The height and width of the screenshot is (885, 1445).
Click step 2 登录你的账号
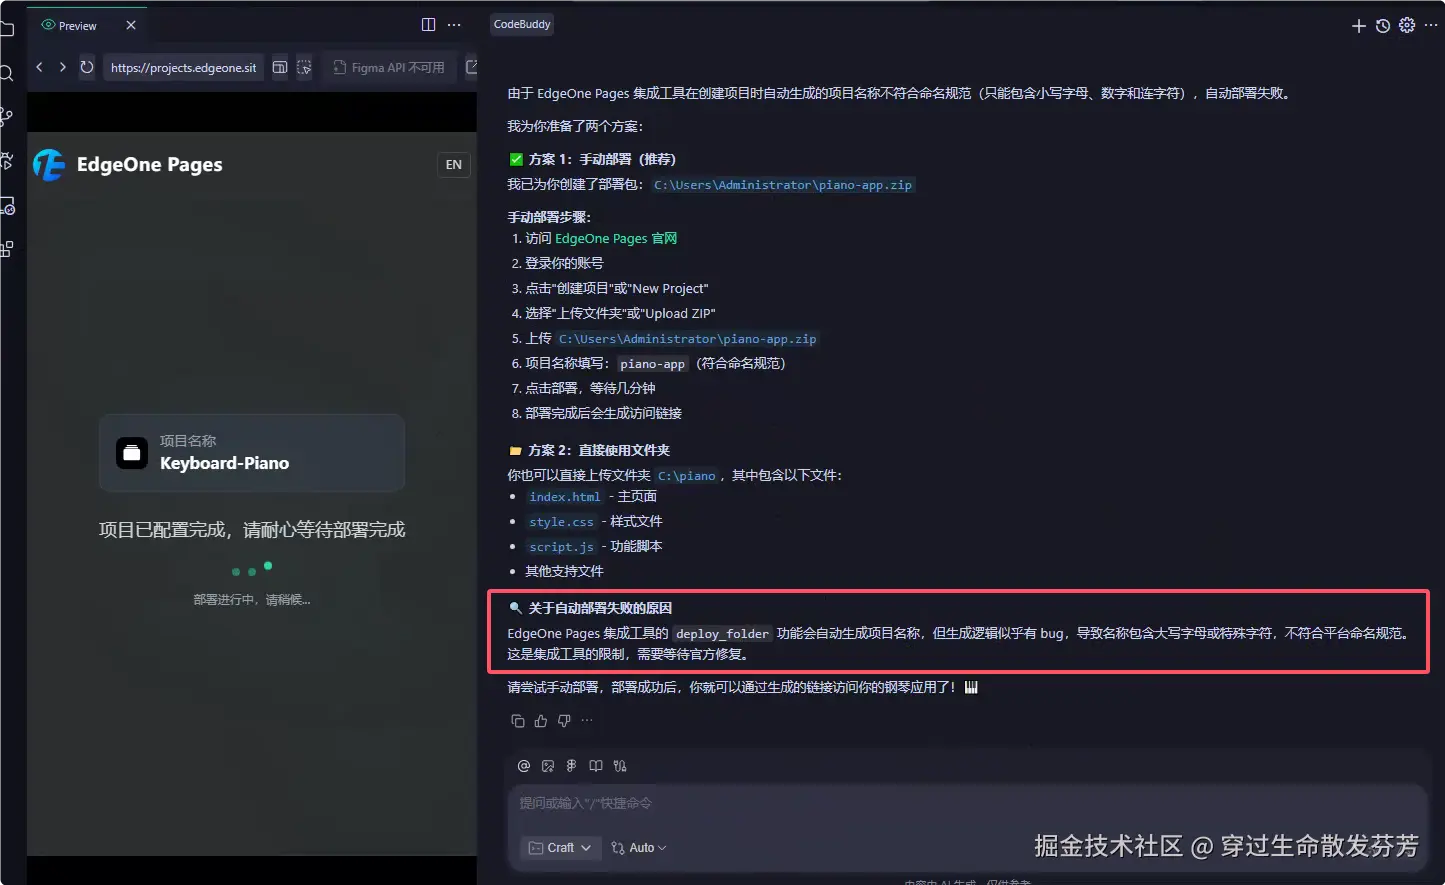tap(564, 263)
